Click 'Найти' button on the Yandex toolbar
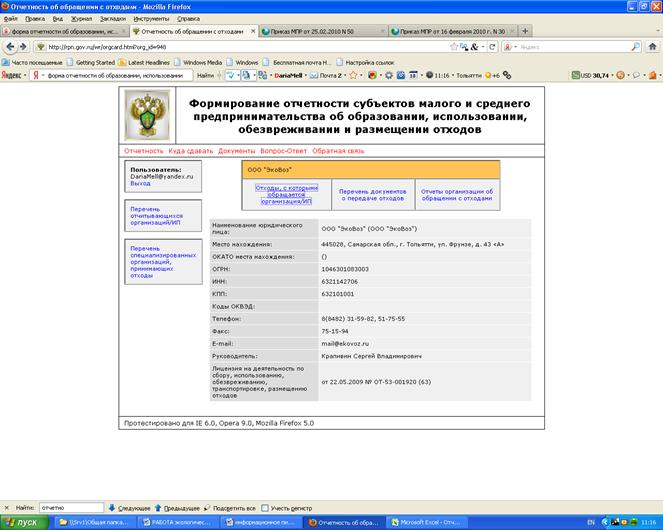The image size is (663, 530). tap(205, 75)
